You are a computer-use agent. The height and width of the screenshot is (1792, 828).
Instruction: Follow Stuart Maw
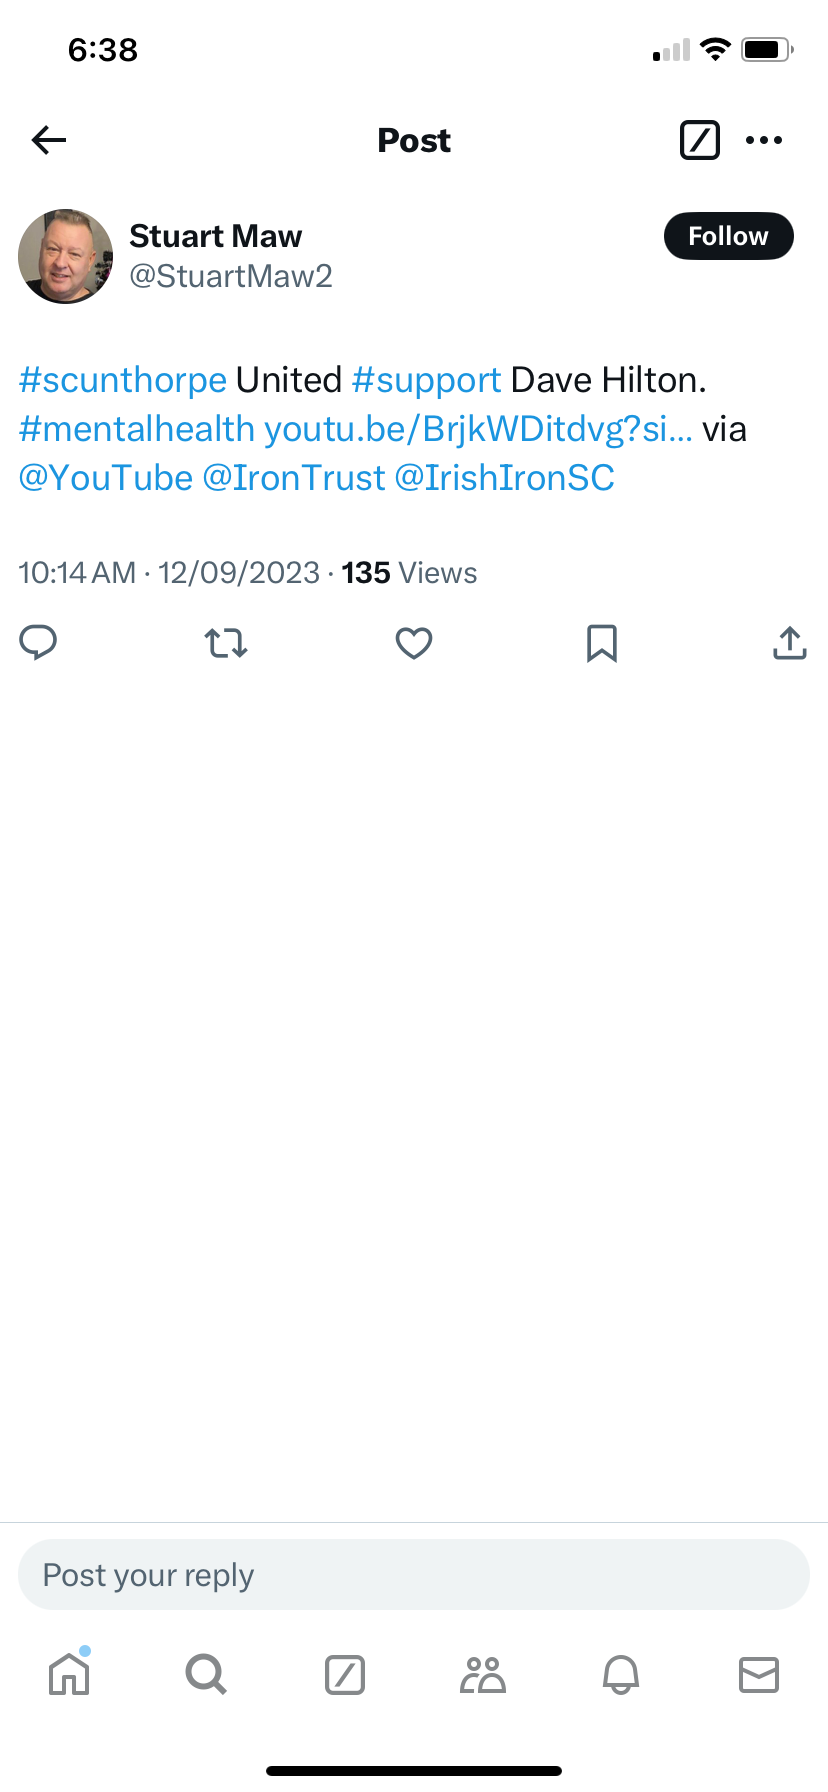(x=728, y=236)
